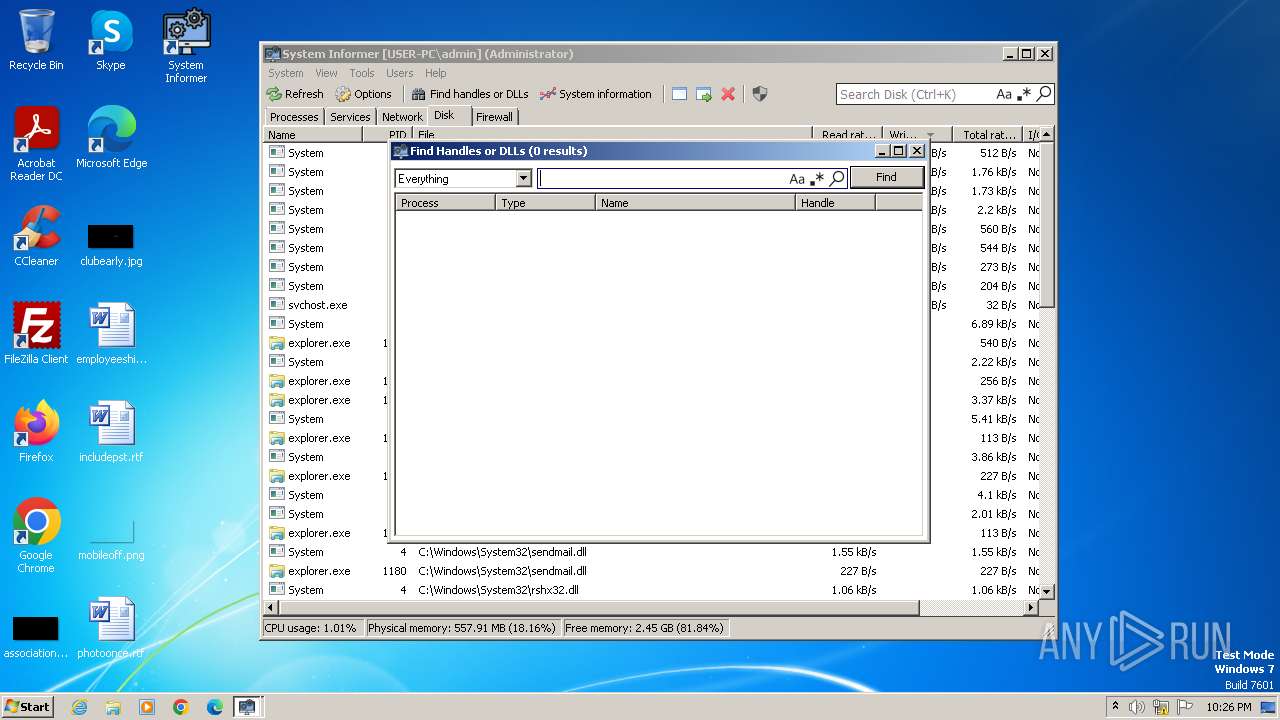Open the View menu
Viewport: 1280px width, 720px height.
(327, 73)
